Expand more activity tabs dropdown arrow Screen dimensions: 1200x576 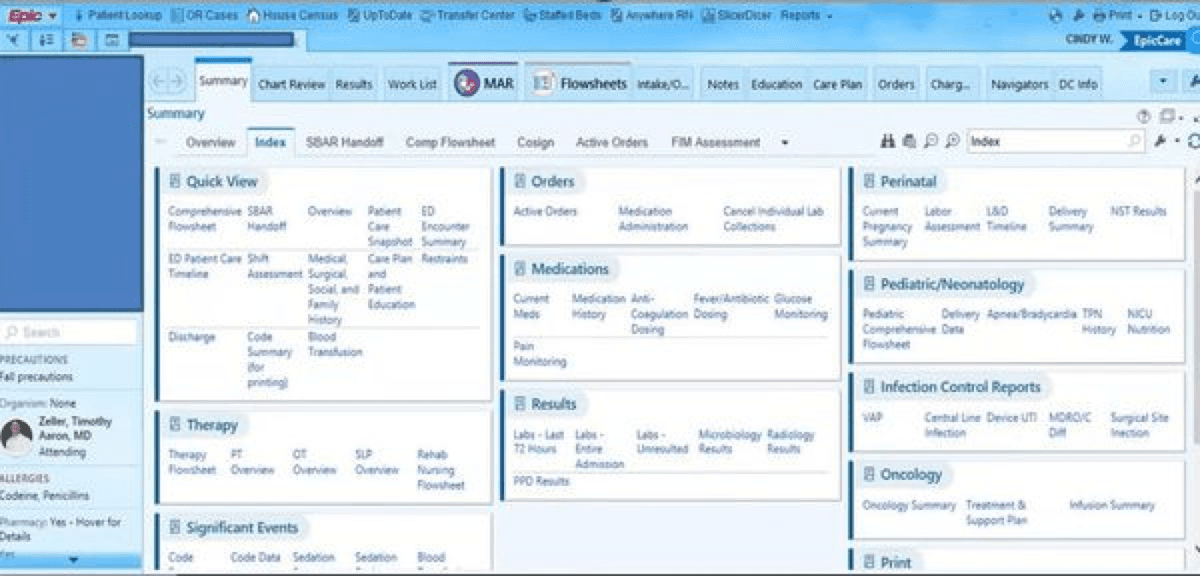(x=1162, y=83)
